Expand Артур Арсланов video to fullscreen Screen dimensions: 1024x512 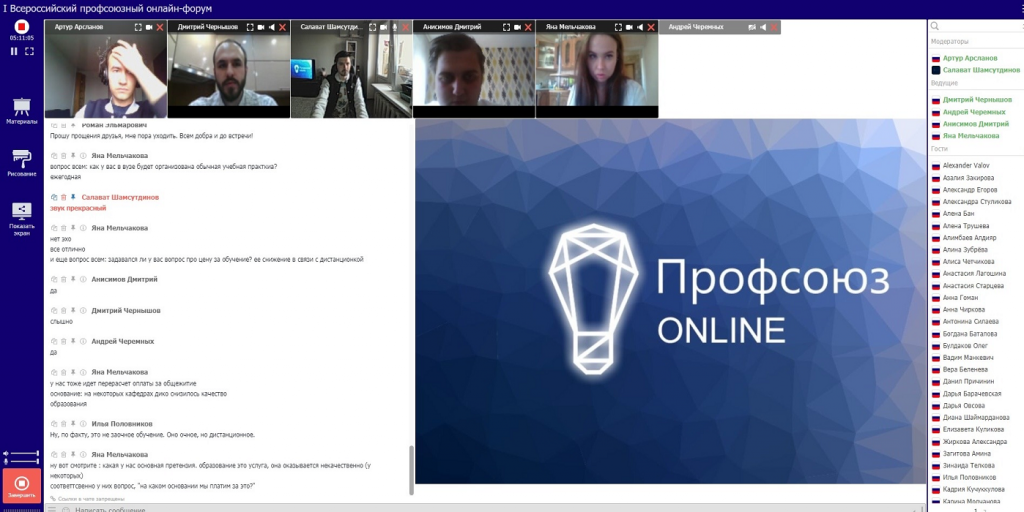(138, 27)
